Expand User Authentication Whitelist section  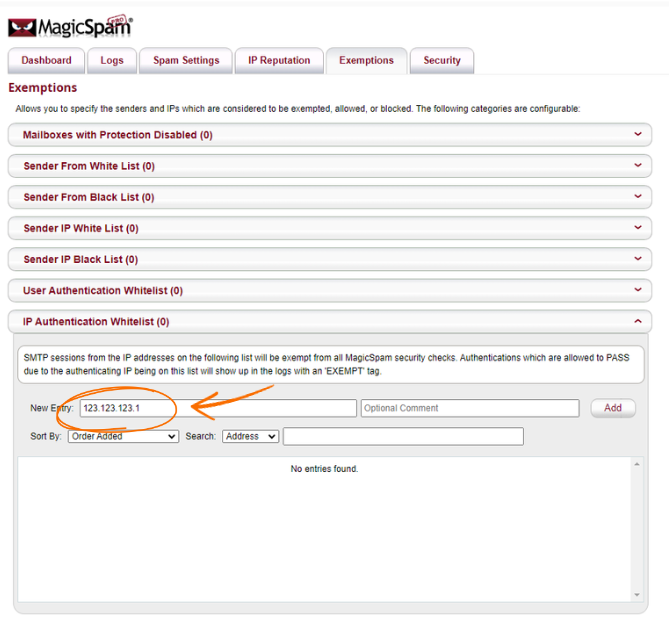click(x=329, y=291)
